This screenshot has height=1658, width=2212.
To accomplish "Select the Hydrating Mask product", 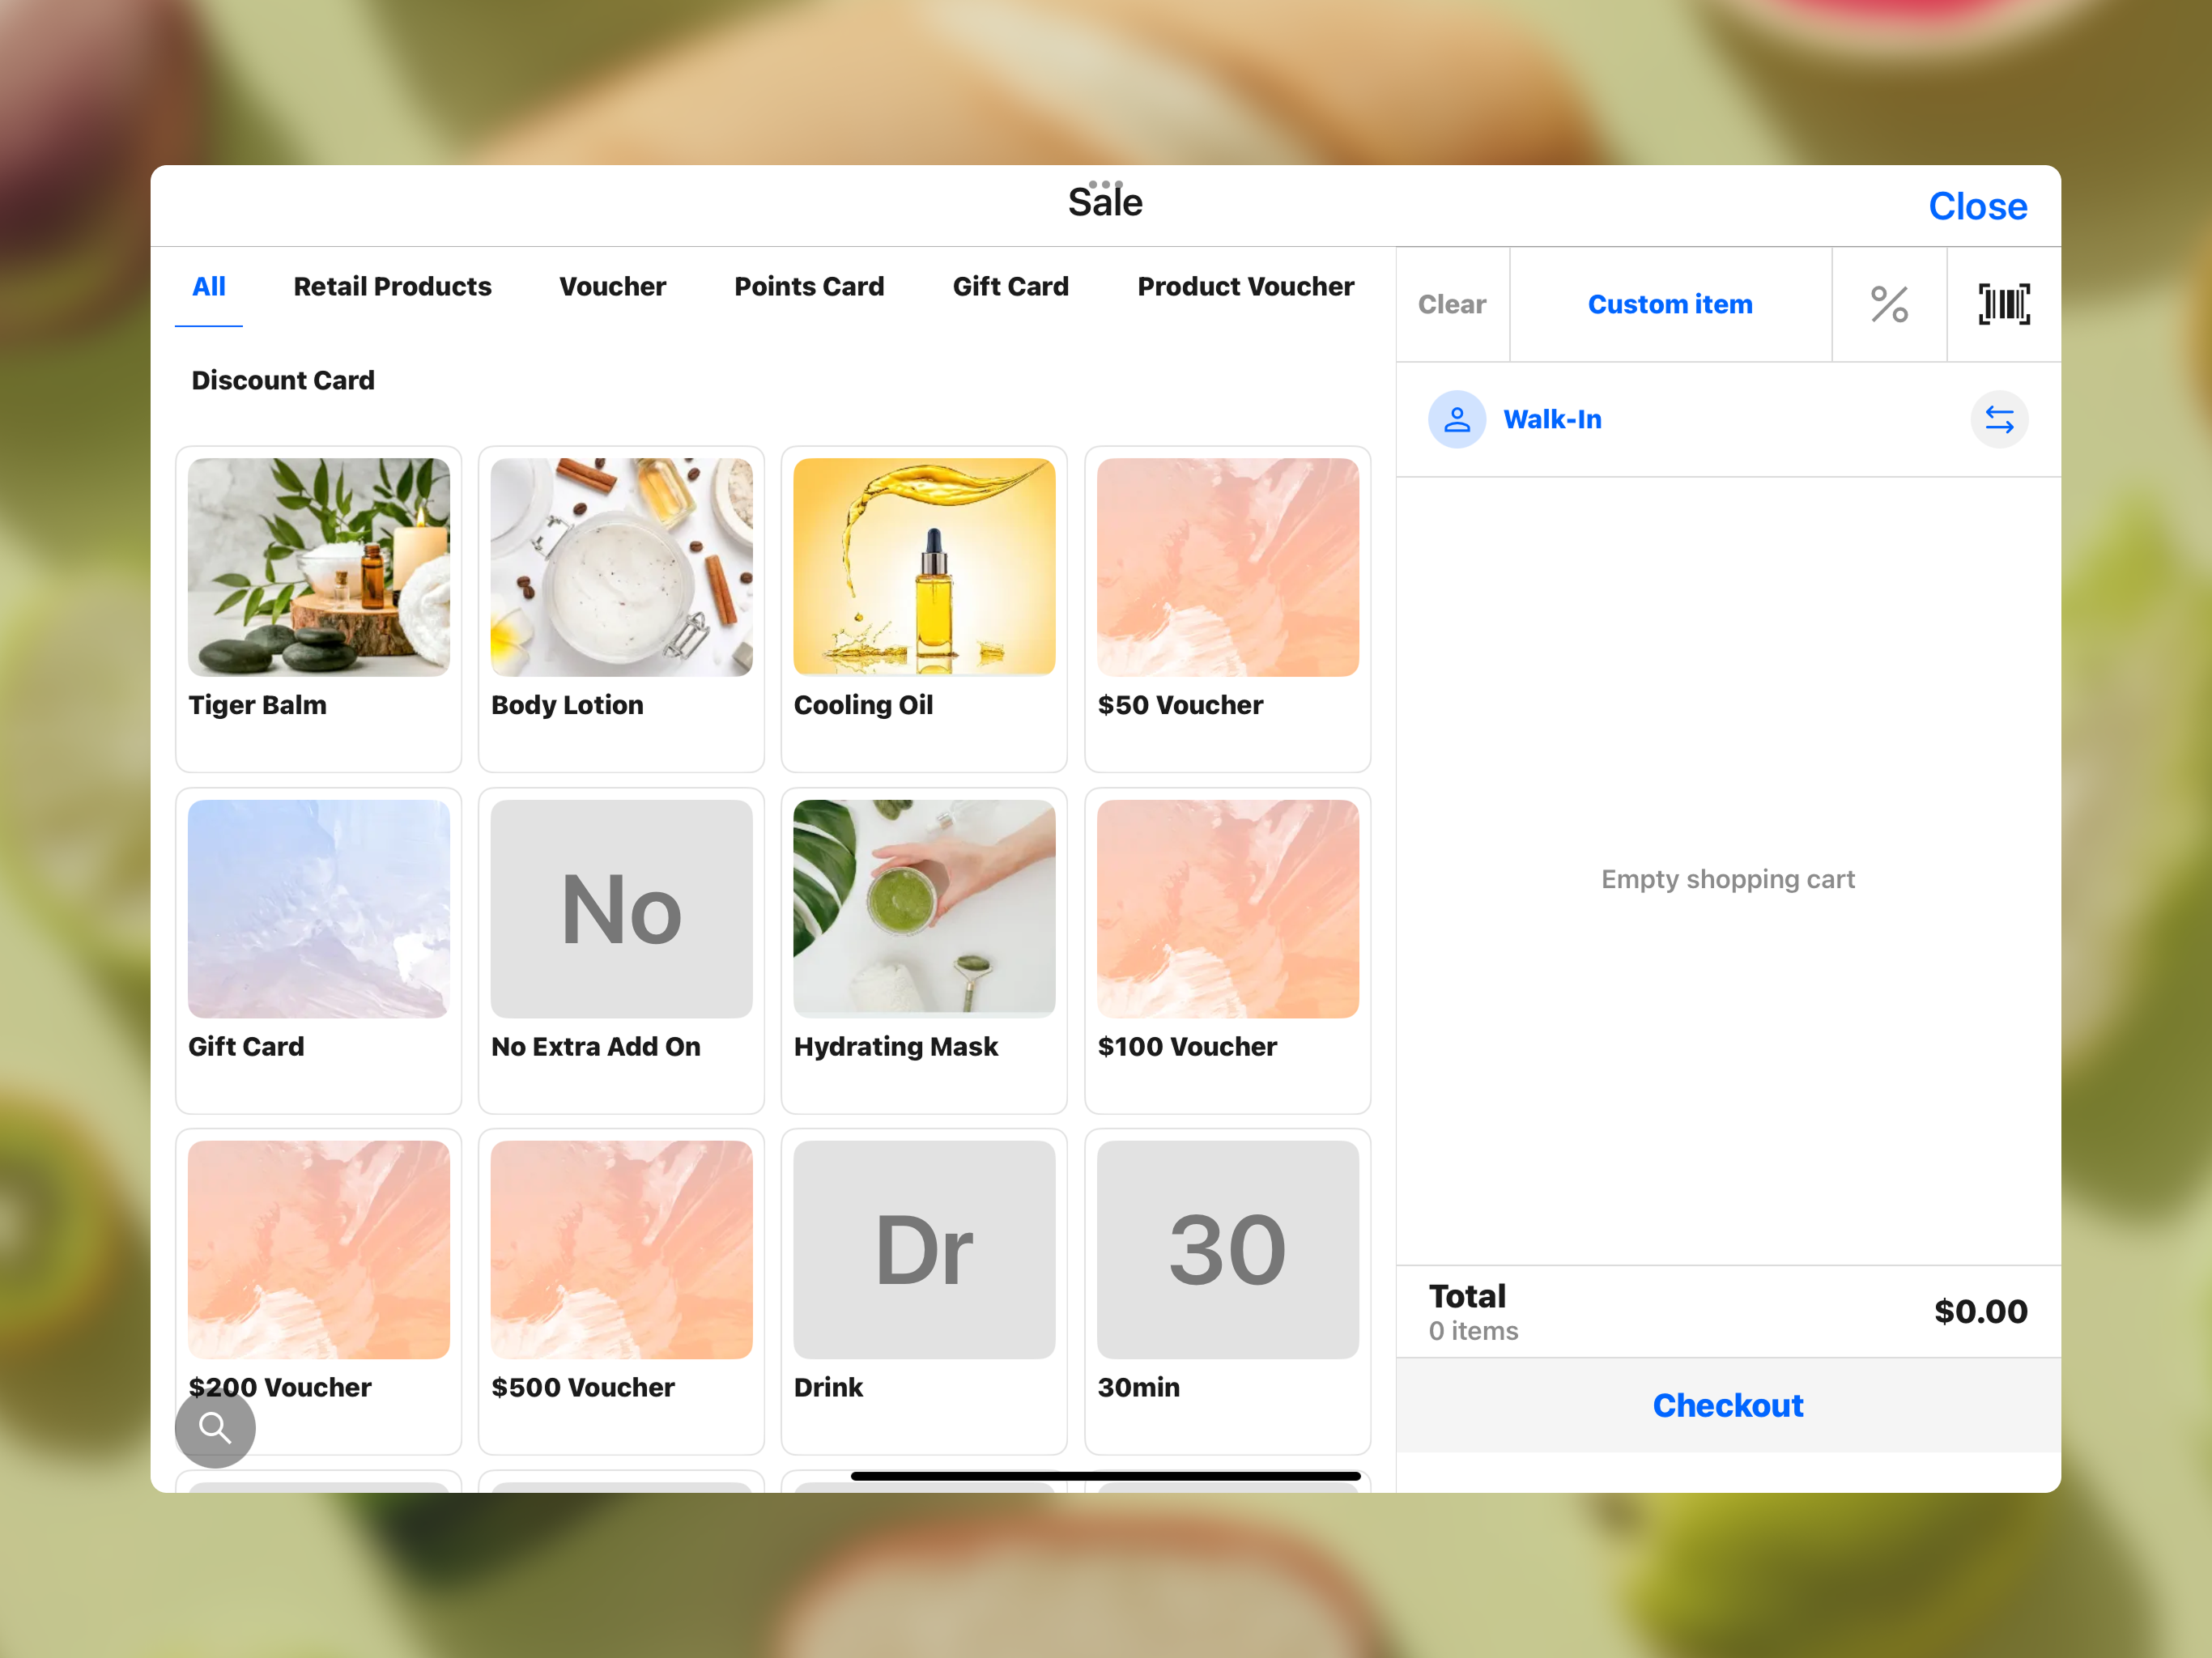I will point(924,950).
